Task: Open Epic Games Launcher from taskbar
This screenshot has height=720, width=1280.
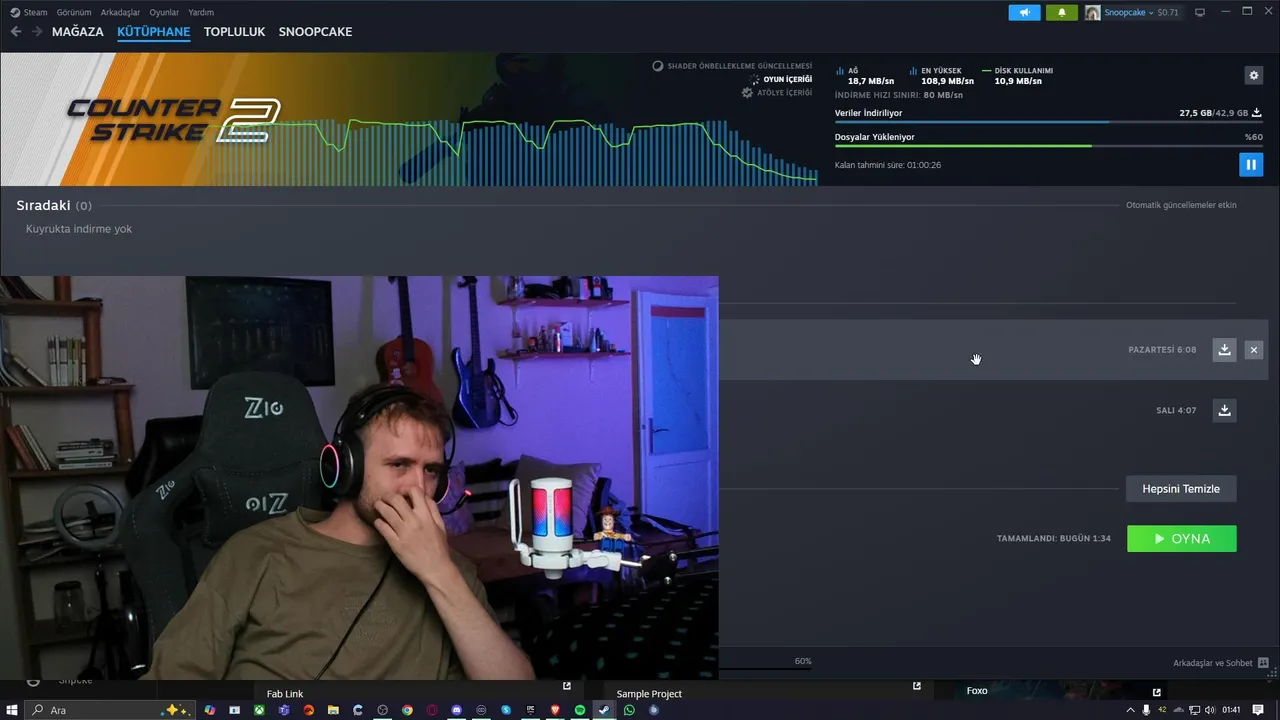Action: [x=530, y=710]
